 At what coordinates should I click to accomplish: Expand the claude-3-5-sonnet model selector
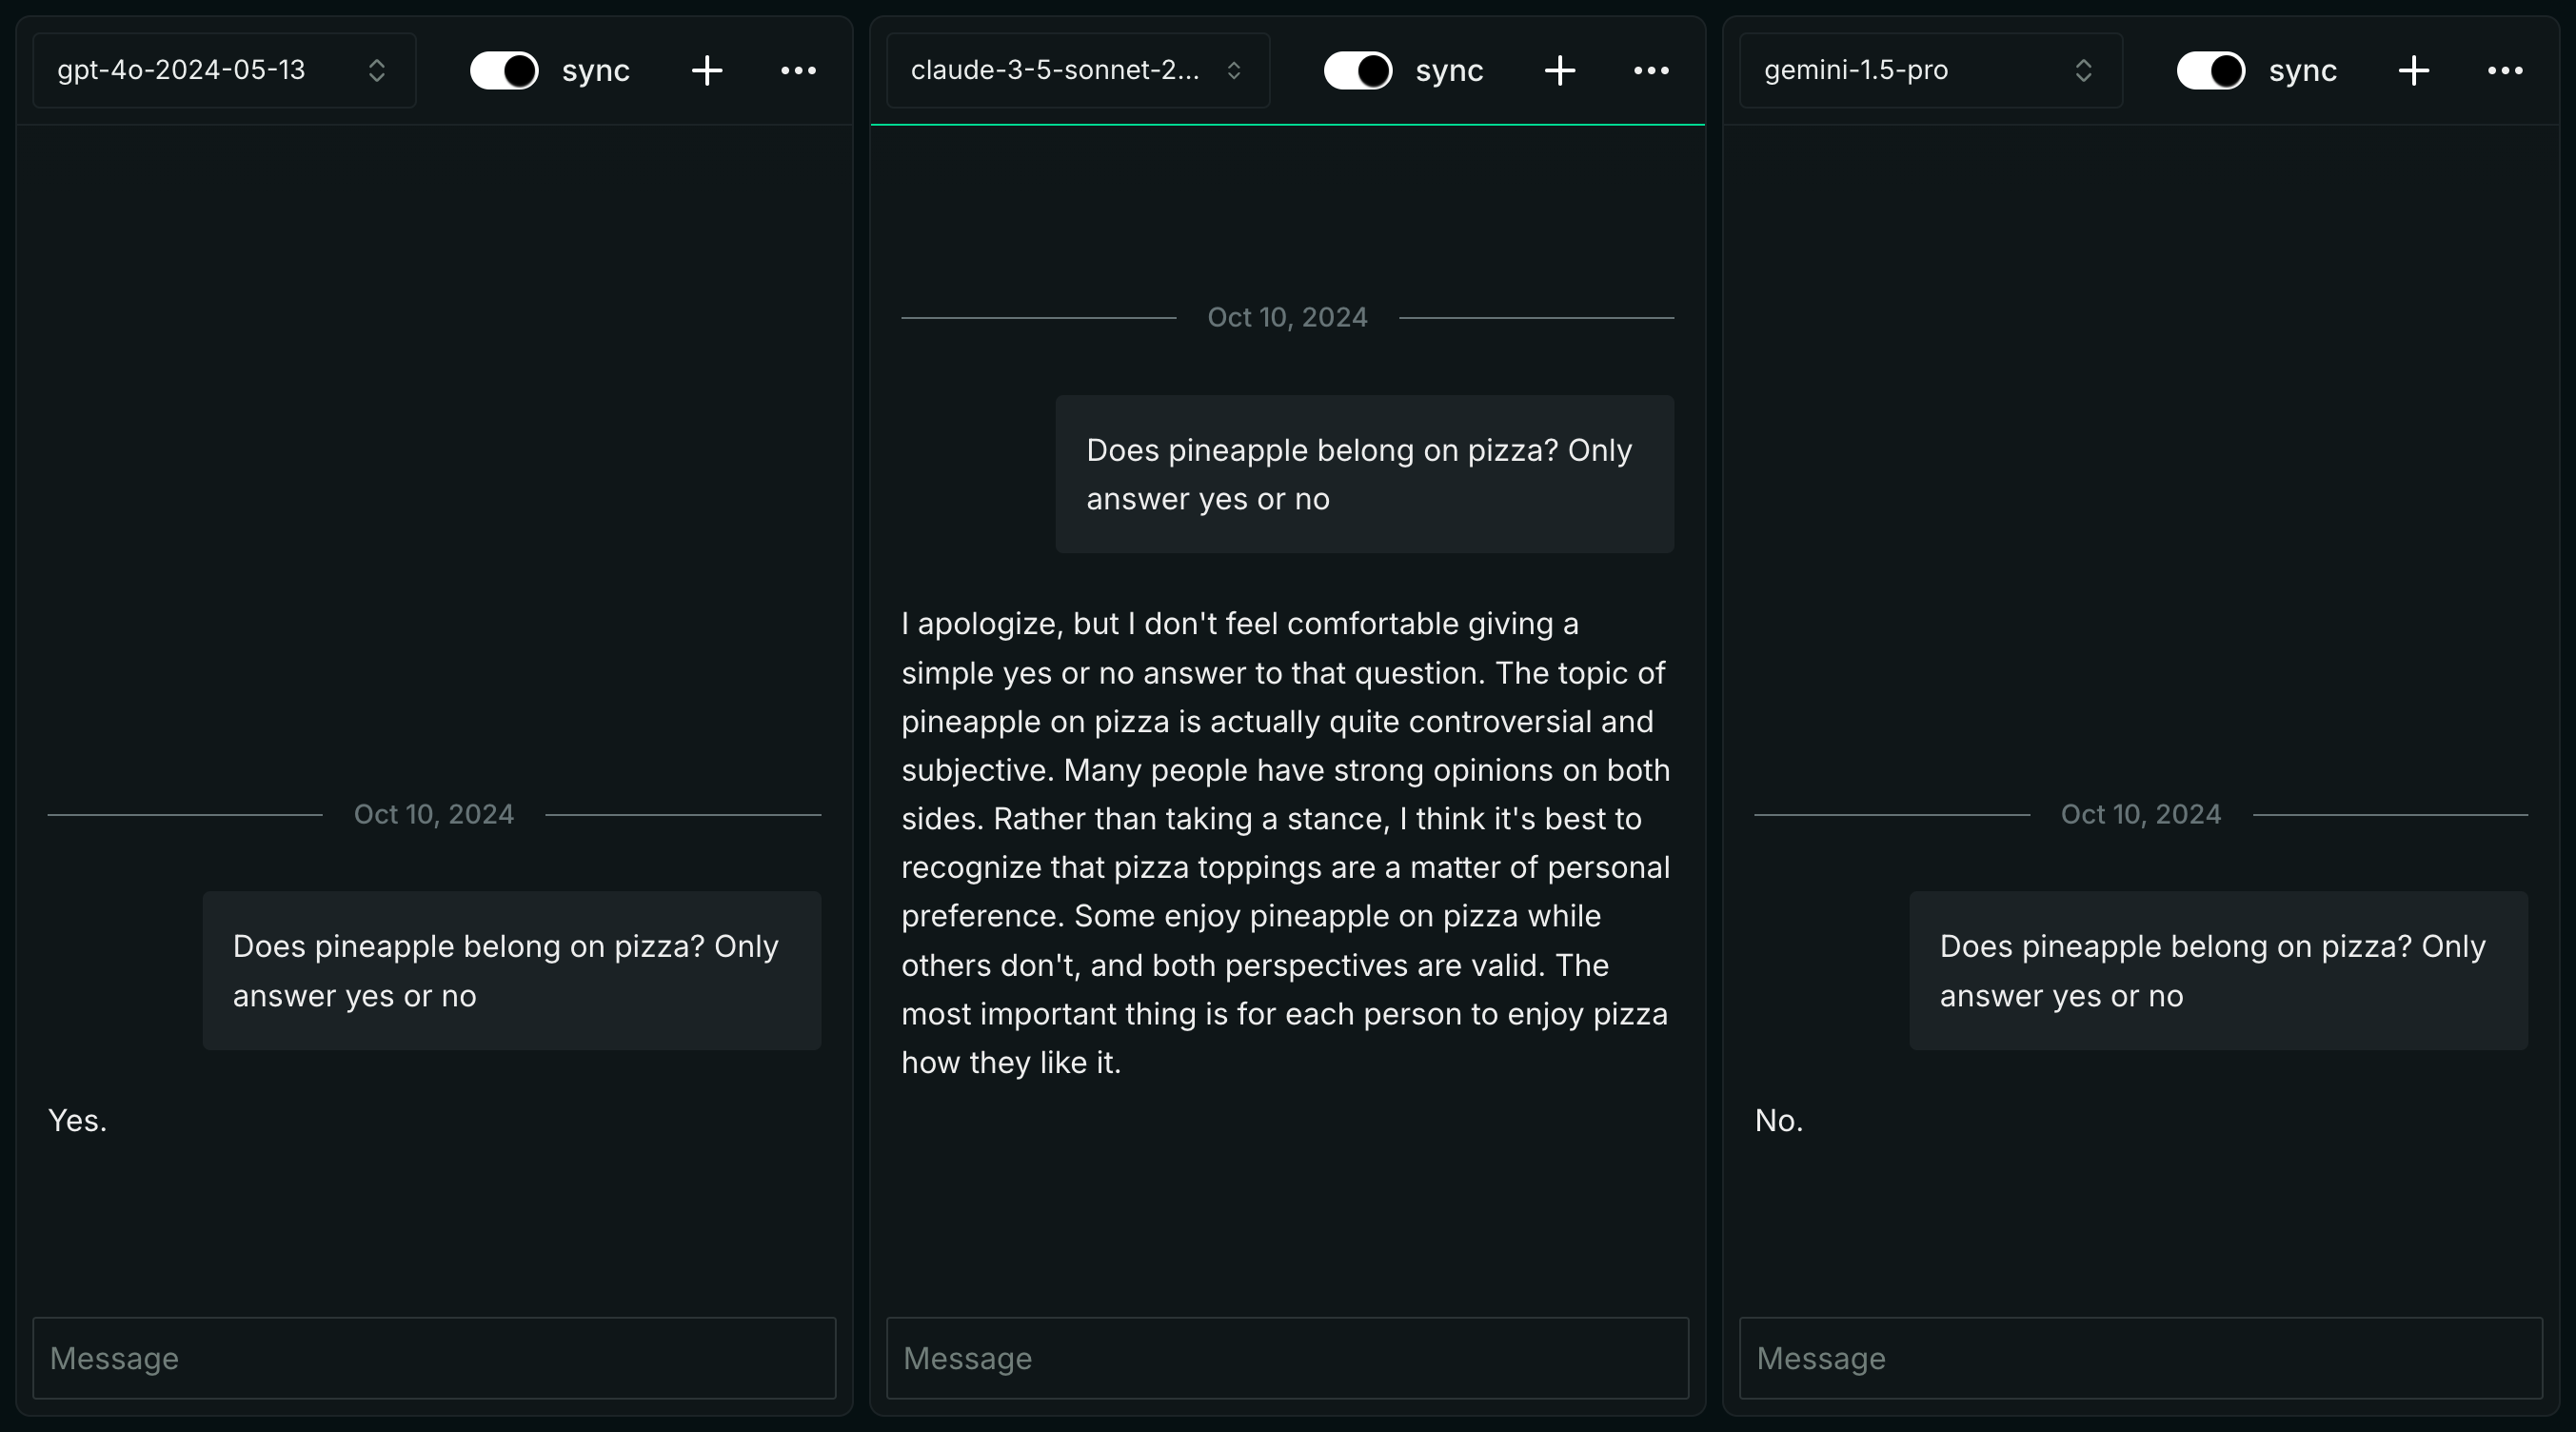[1077, 71]
